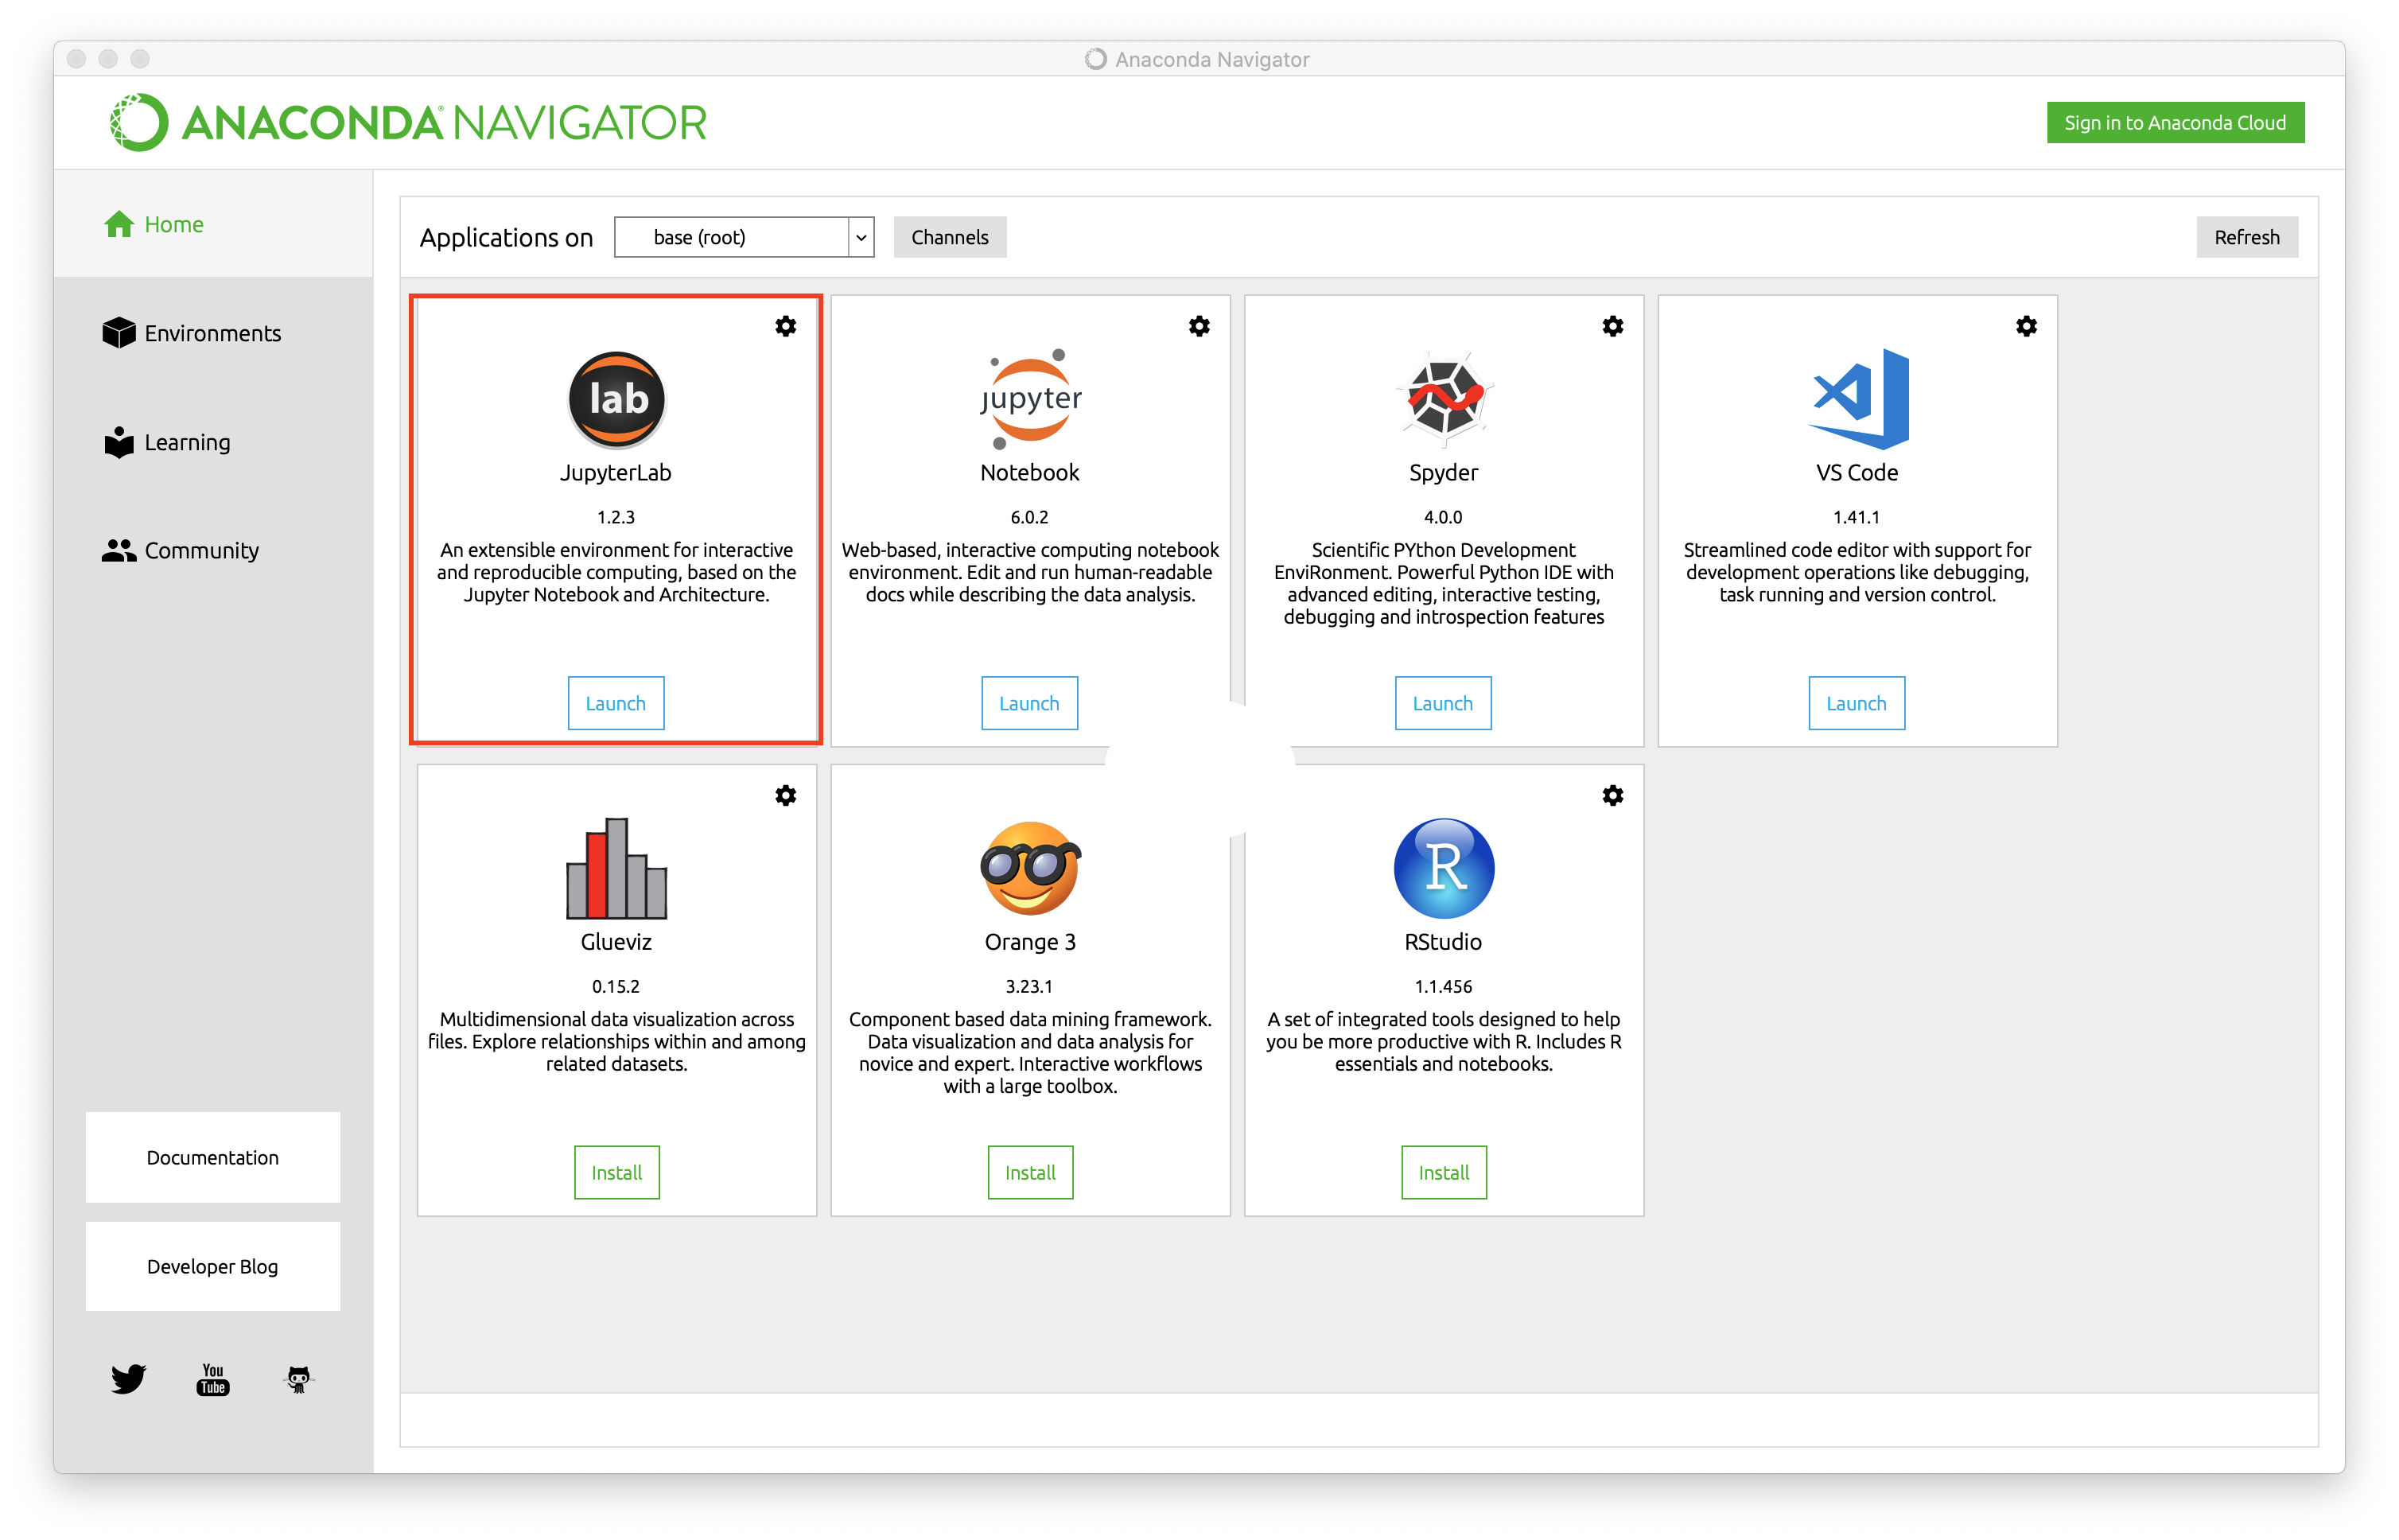Image resolution: width=2399 pixels, height=1540 pixels.
Task: Launch VS Code
Action: (1856, 703)
